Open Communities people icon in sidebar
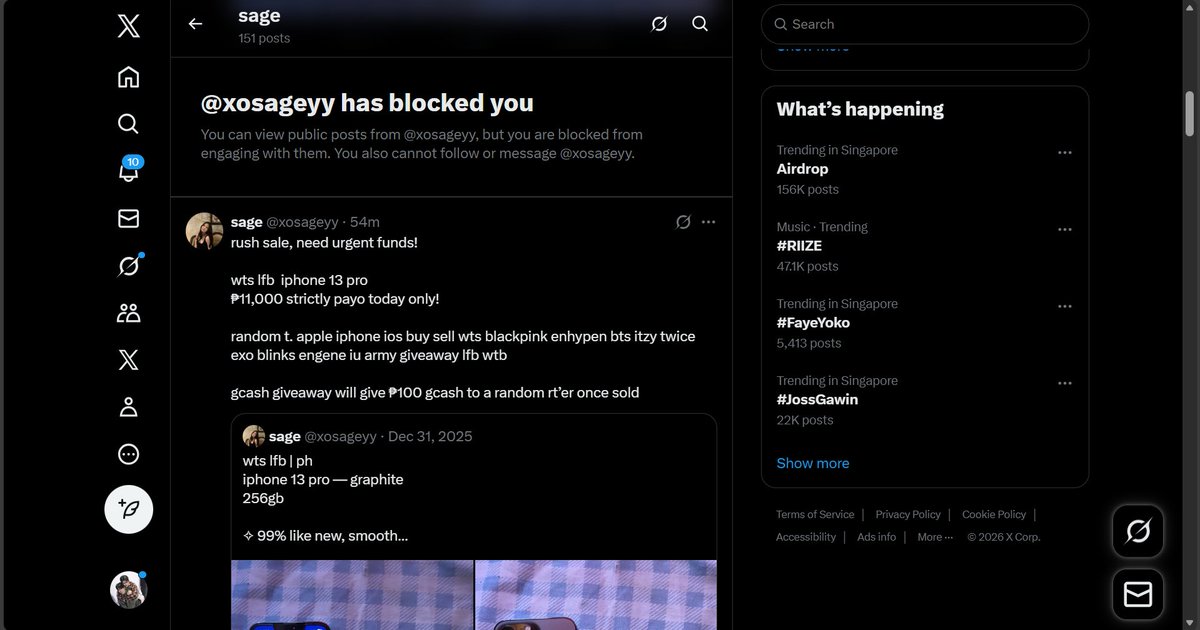Image resolution: width=1200 pixels, height=630 pixels. [128, 313]
